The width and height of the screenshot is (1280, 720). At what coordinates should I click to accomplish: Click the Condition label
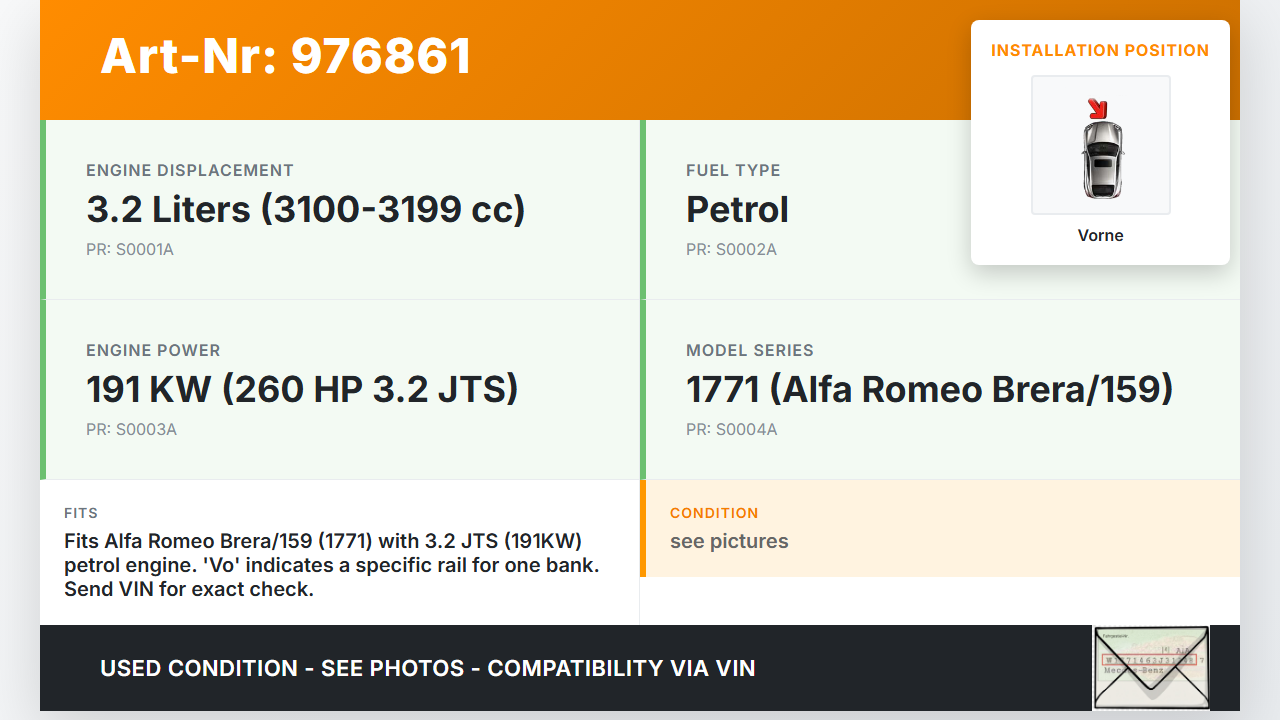click(714, 513)
